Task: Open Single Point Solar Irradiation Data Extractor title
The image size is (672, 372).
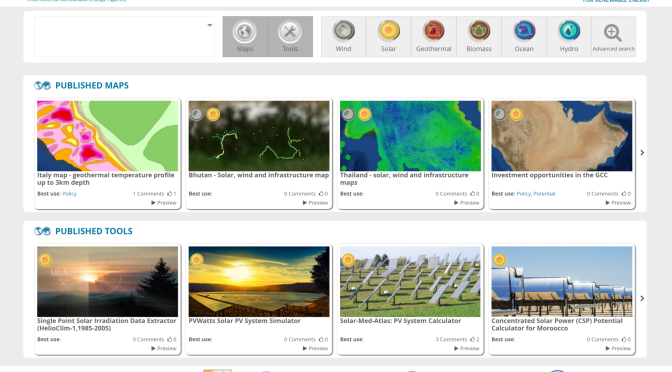Action: [107, 324]
